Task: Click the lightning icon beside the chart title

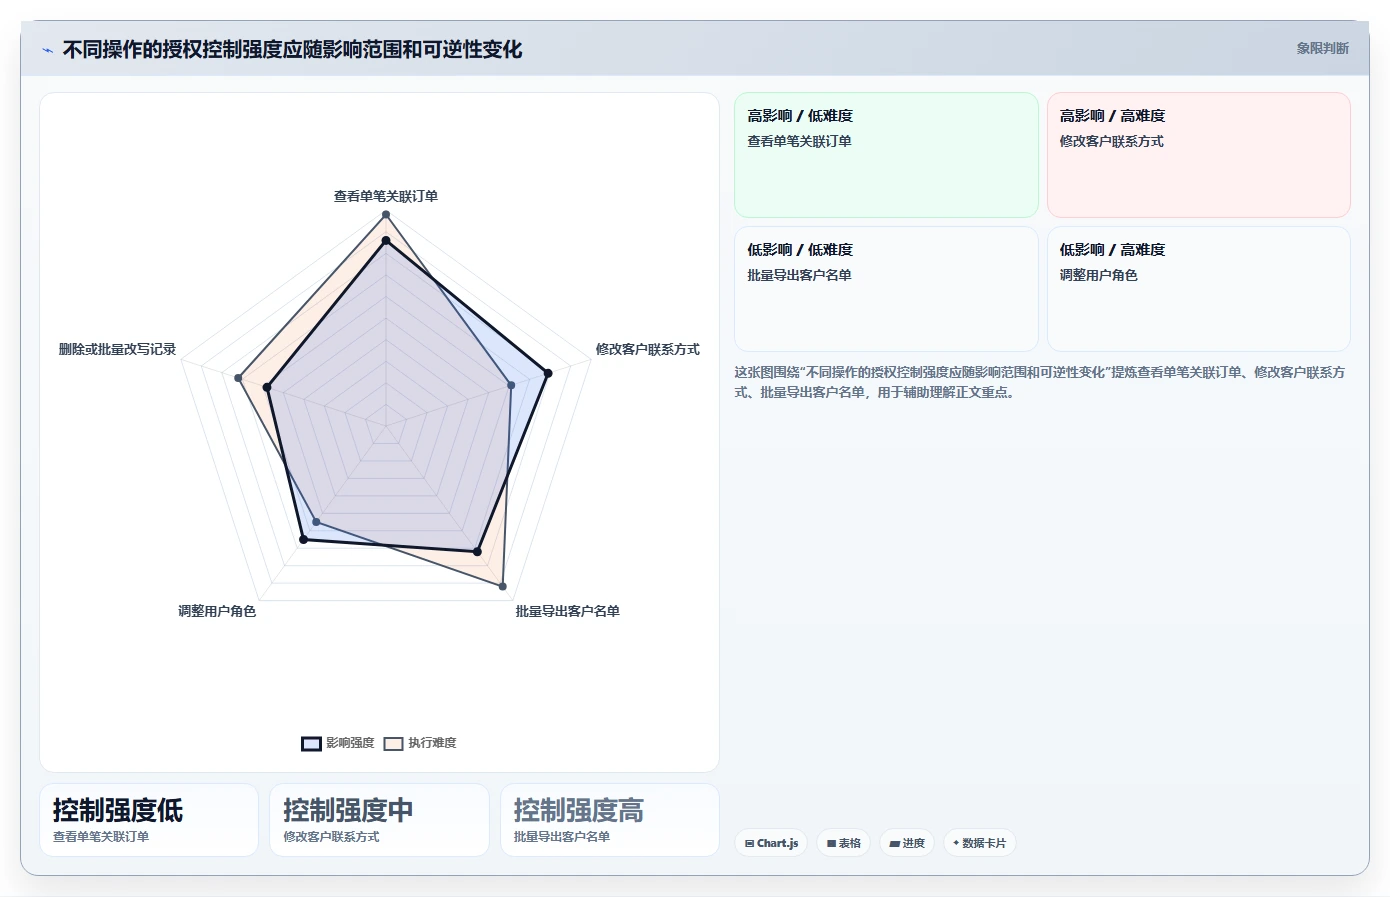Action: (47, 50)
